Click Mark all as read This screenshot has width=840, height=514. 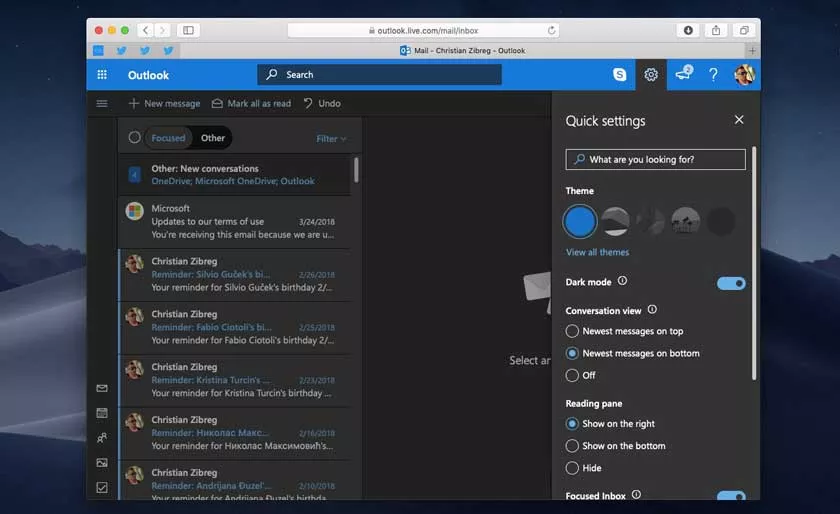coord(251,103)
